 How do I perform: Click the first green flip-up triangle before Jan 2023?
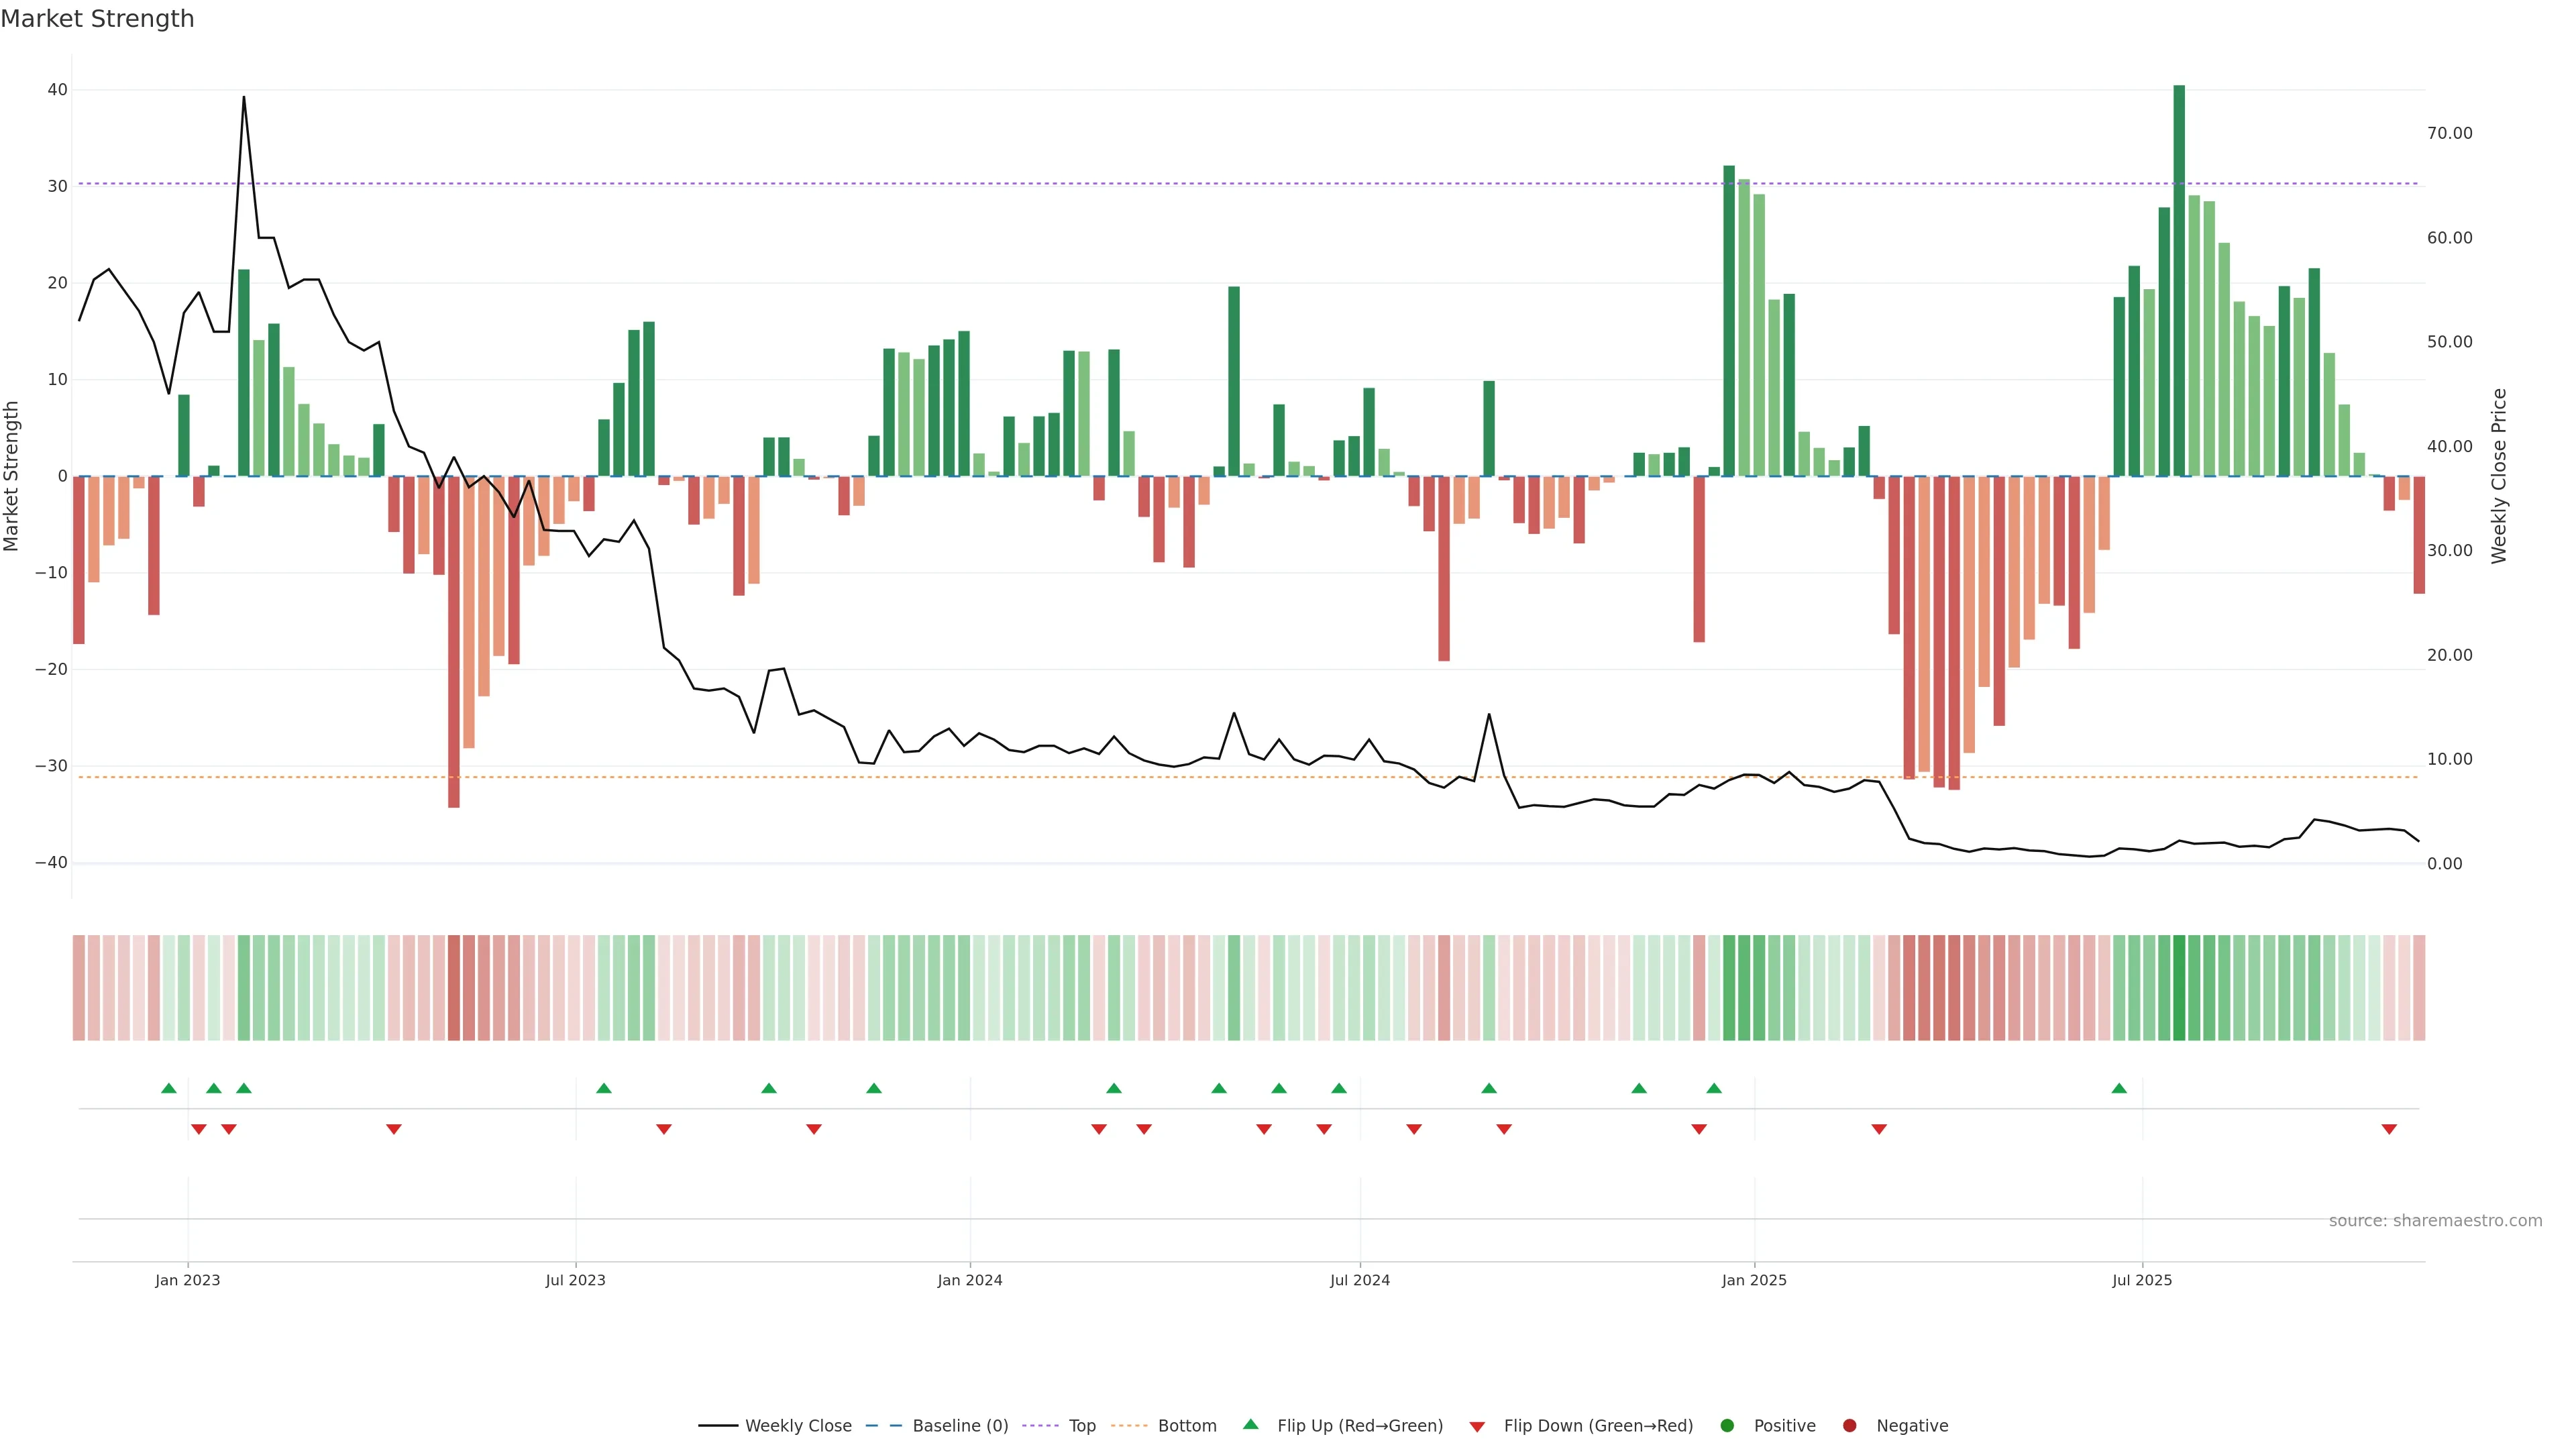point(169,1088)
